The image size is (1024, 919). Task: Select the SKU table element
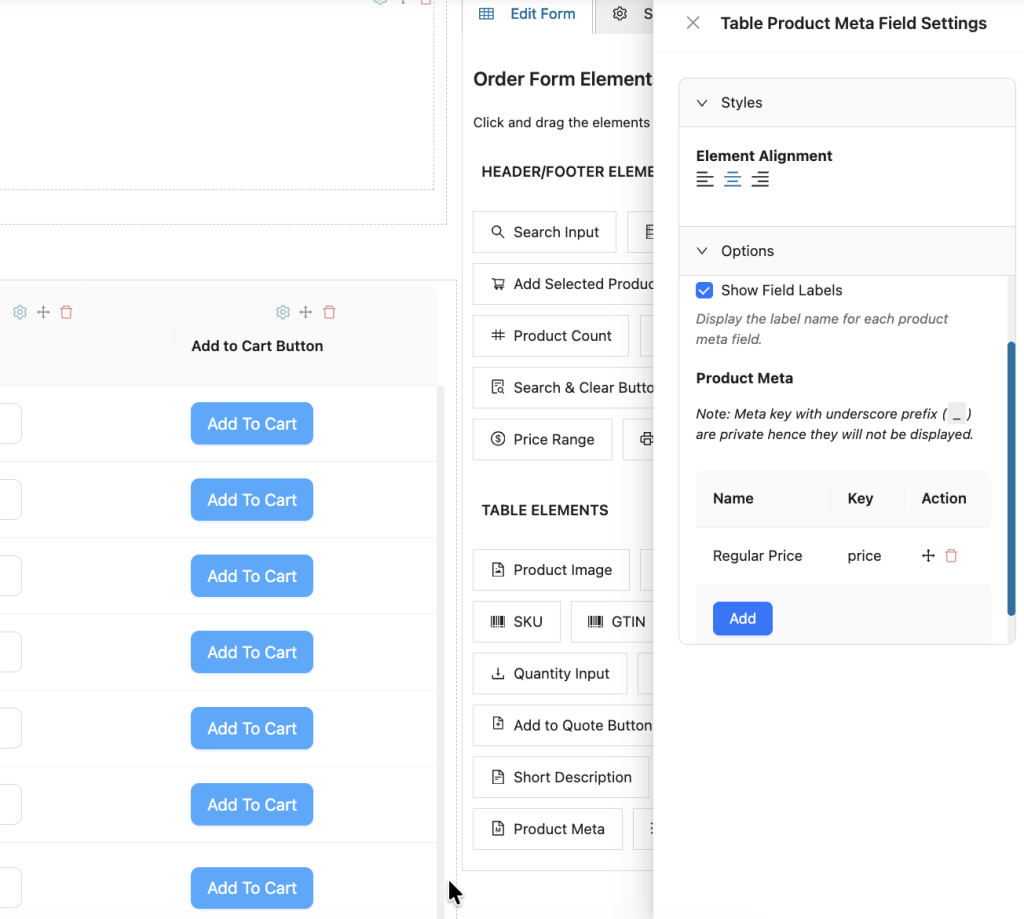517,622
